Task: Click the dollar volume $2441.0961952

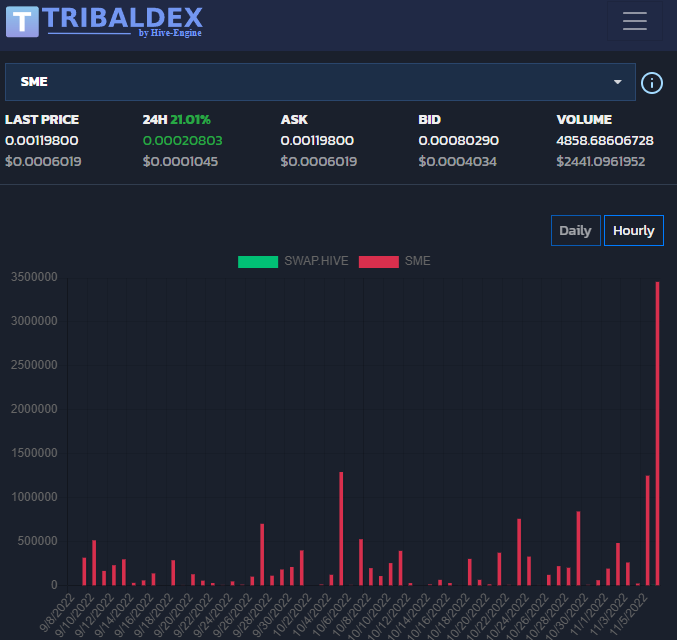Action: [601, 162]
